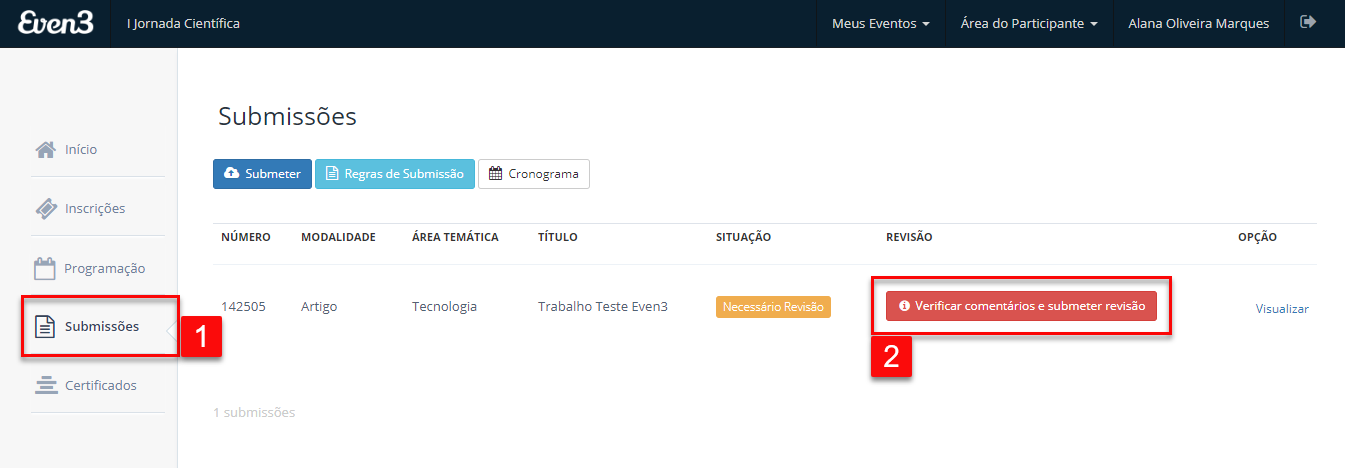
Task: Expand the Área do Participante menu
Action: [x=1029, y=23]
